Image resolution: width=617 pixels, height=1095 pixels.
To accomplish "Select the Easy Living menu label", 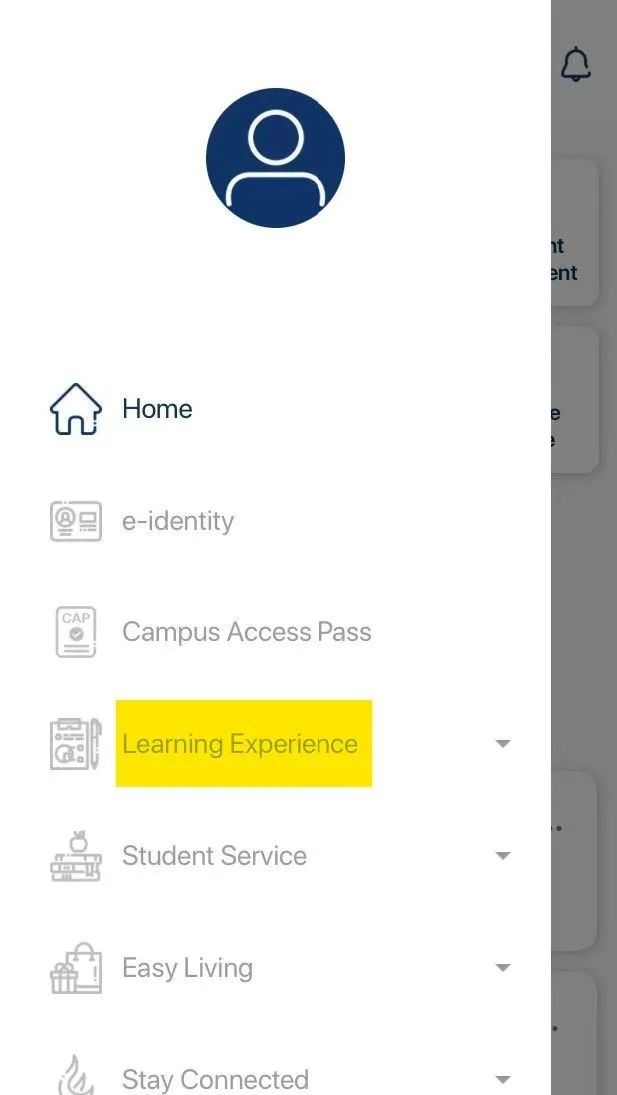I will pyautogui.click(x=187, y=968).
